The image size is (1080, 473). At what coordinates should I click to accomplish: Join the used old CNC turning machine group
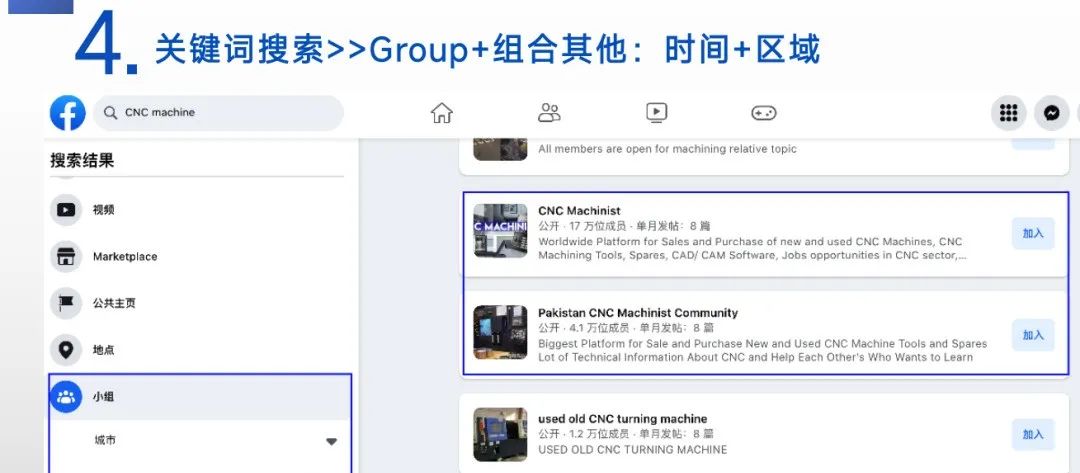[1033, 434]
